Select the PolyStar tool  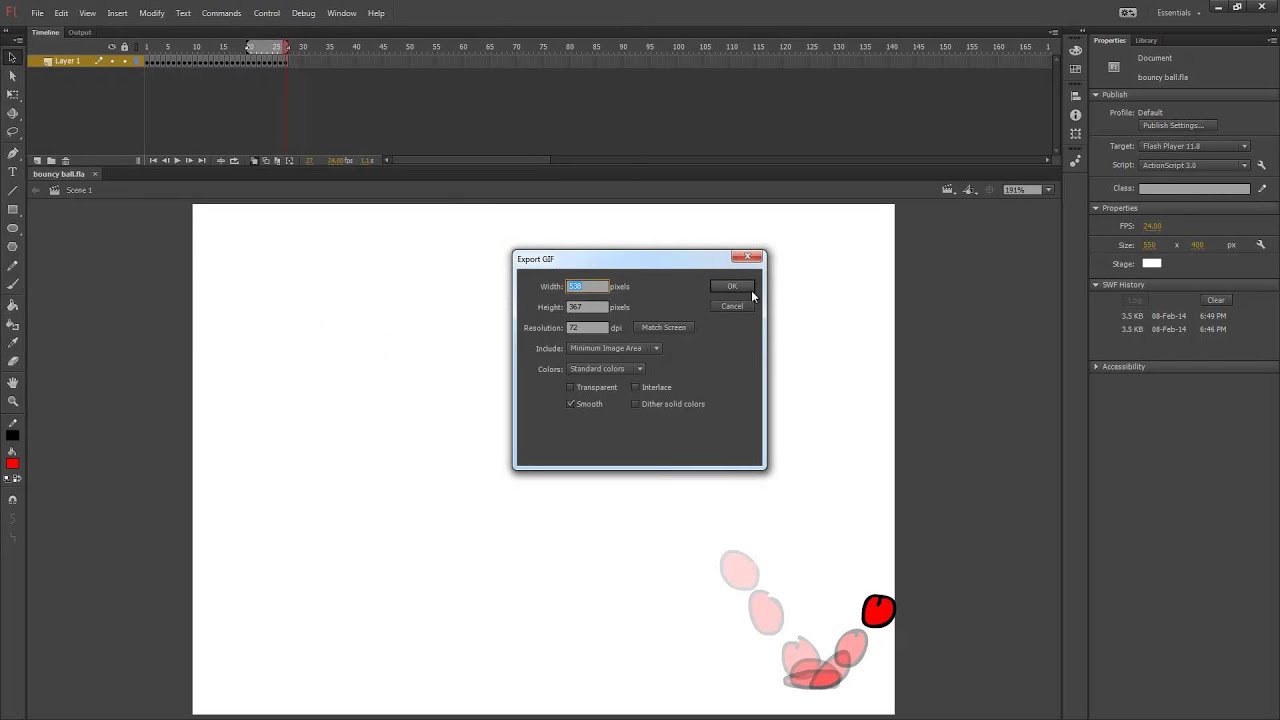[13, 248]
